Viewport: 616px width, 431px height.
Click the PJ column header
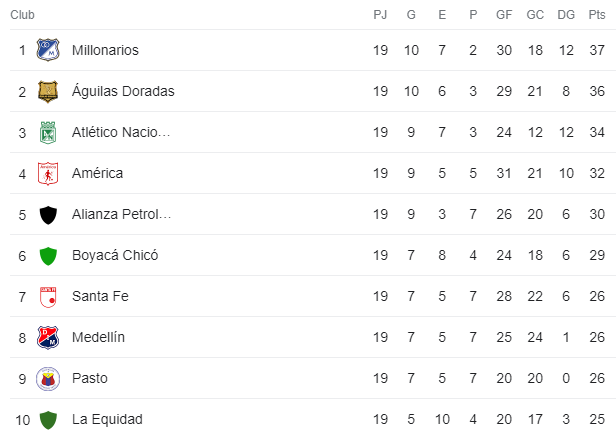coord(380,15)
